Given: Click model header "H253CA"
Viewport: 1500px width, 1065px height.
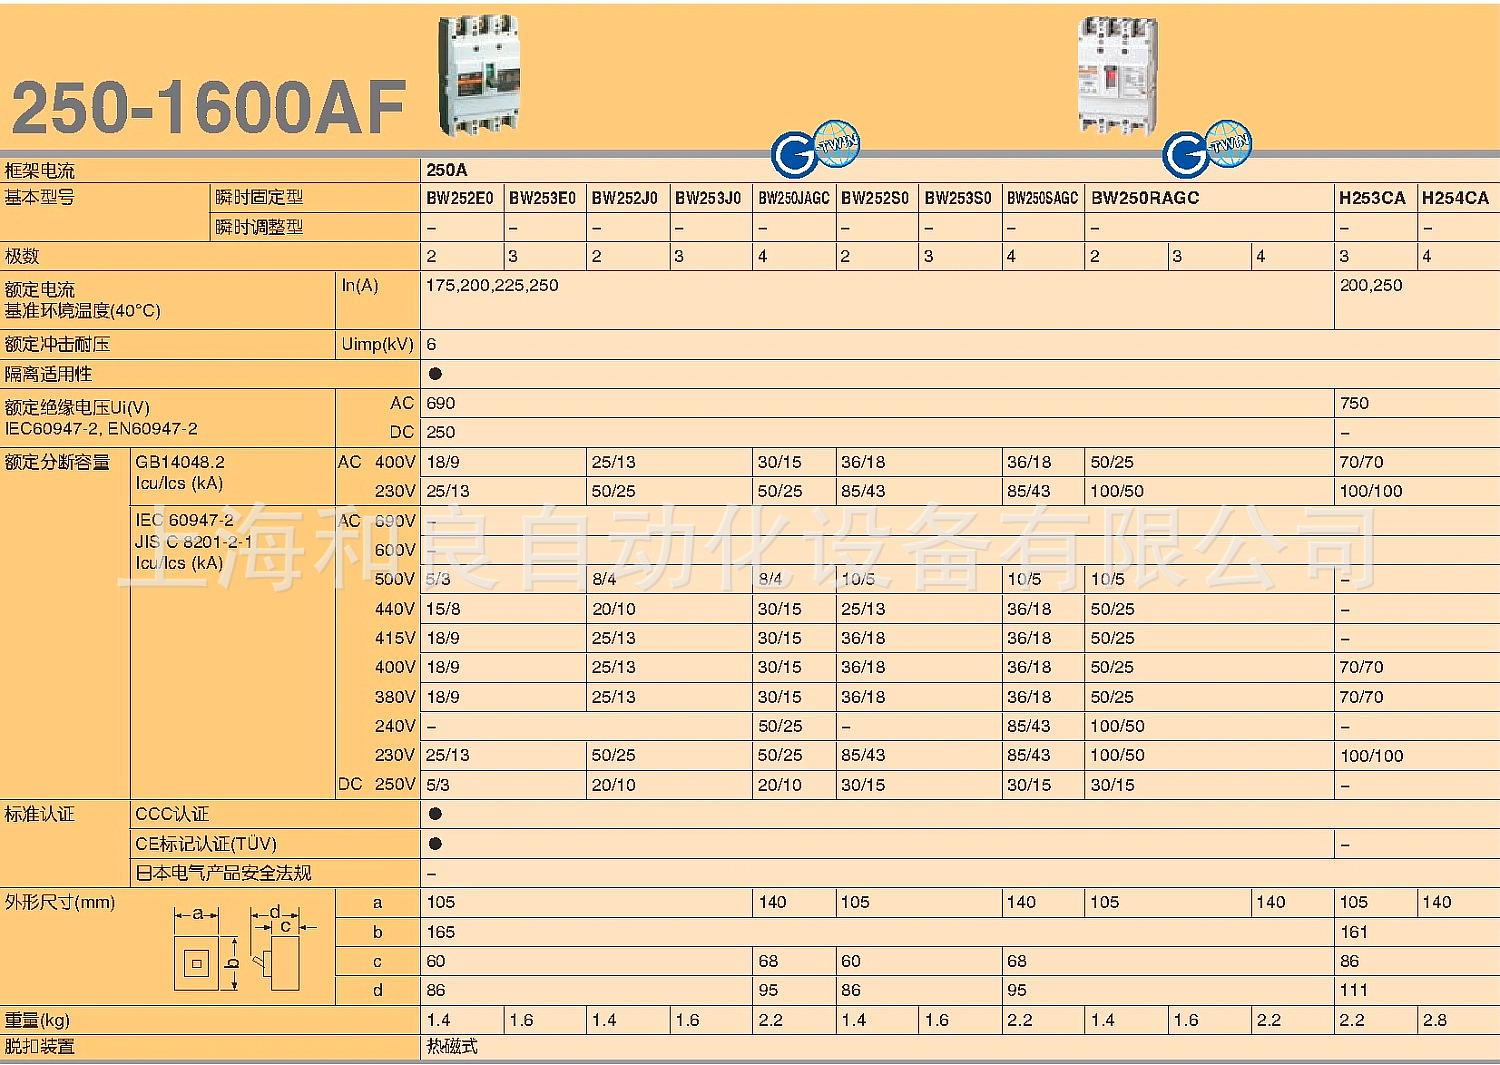Looking at the screenshot, I should (1372, 198).
